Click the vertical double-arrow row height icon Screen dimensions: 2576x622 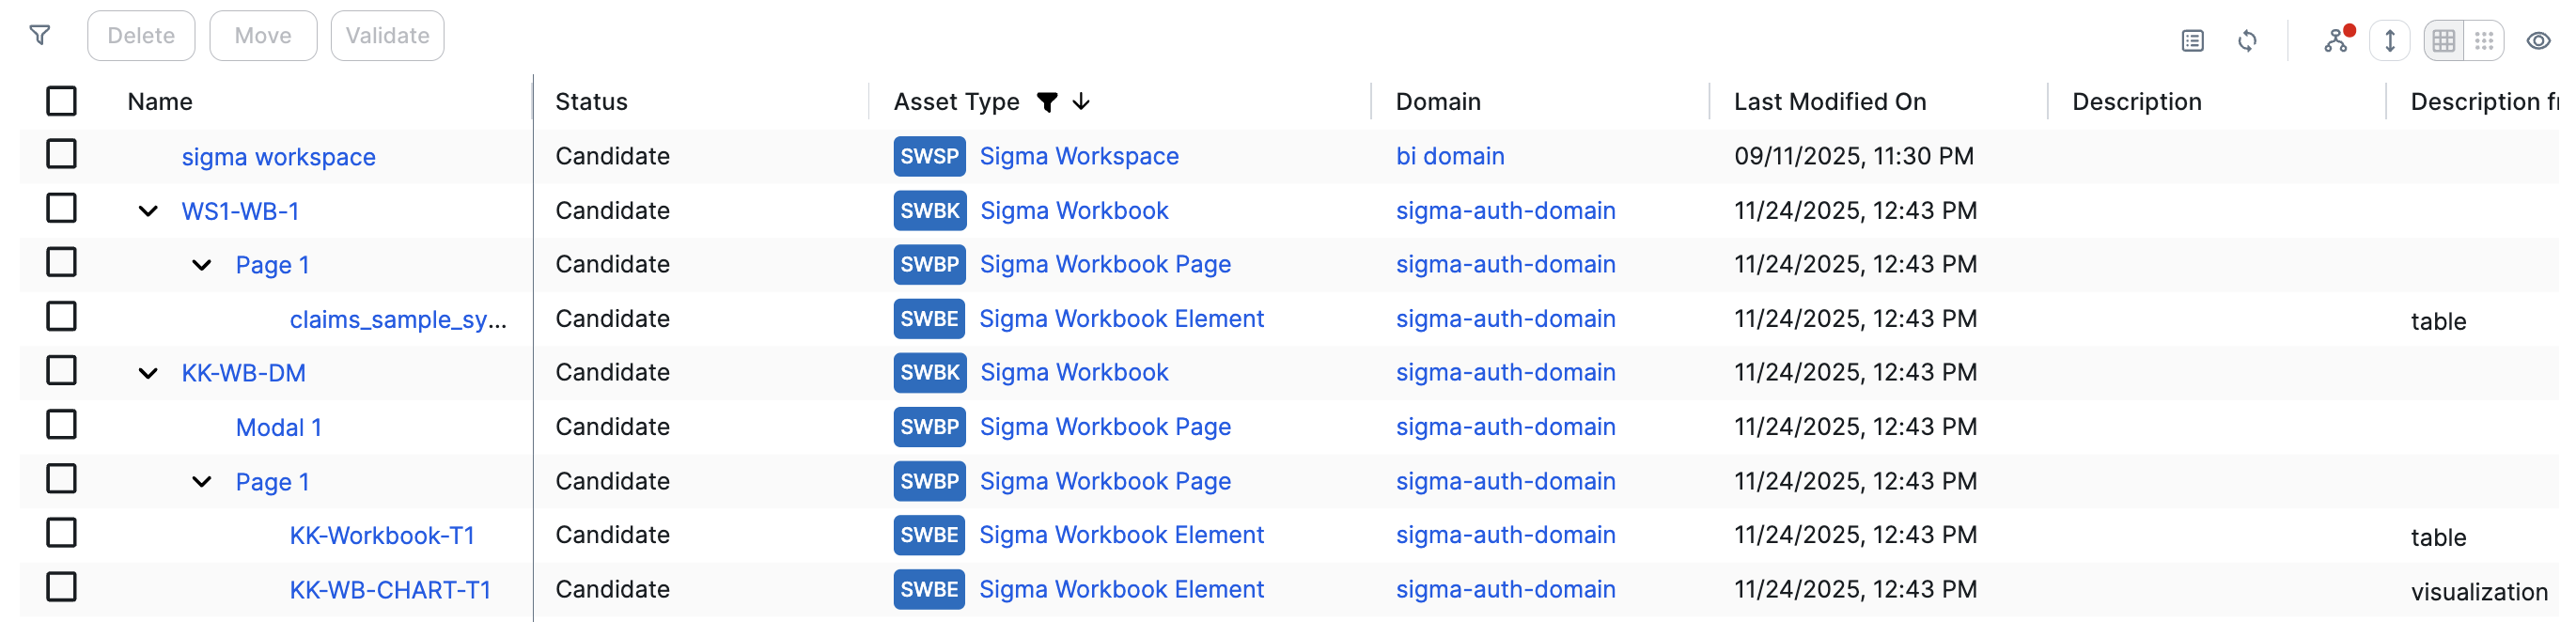pyautogui.click(x=2389, y=41)
